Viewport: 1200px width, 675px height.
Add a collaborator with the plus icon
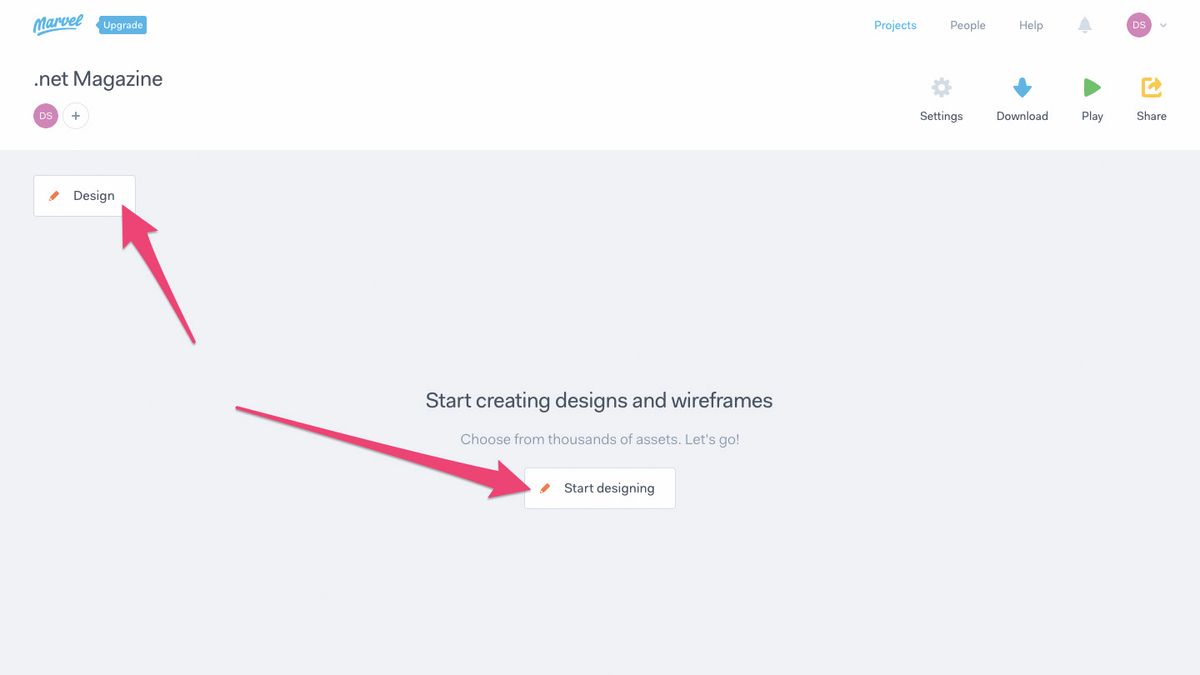coord(76,115)
